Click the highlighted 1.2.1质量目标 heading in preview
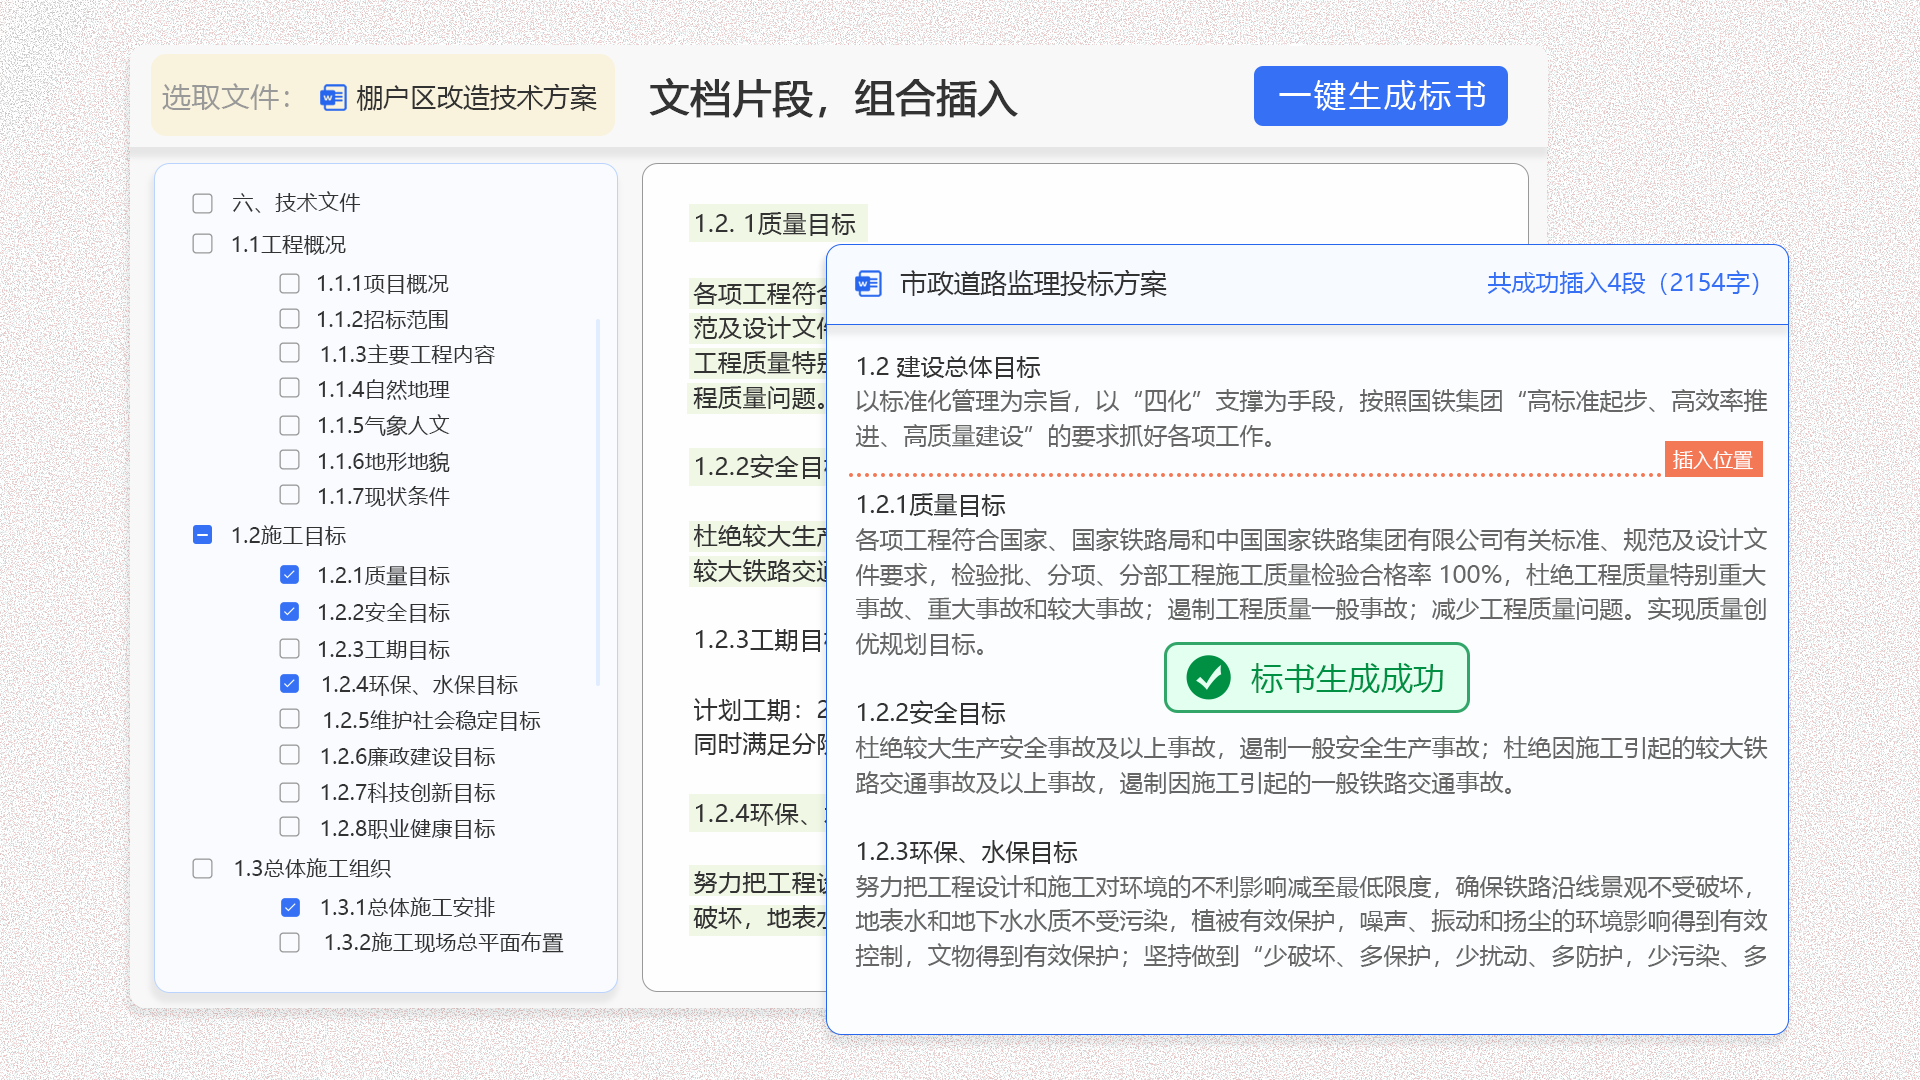 [776, 224]
